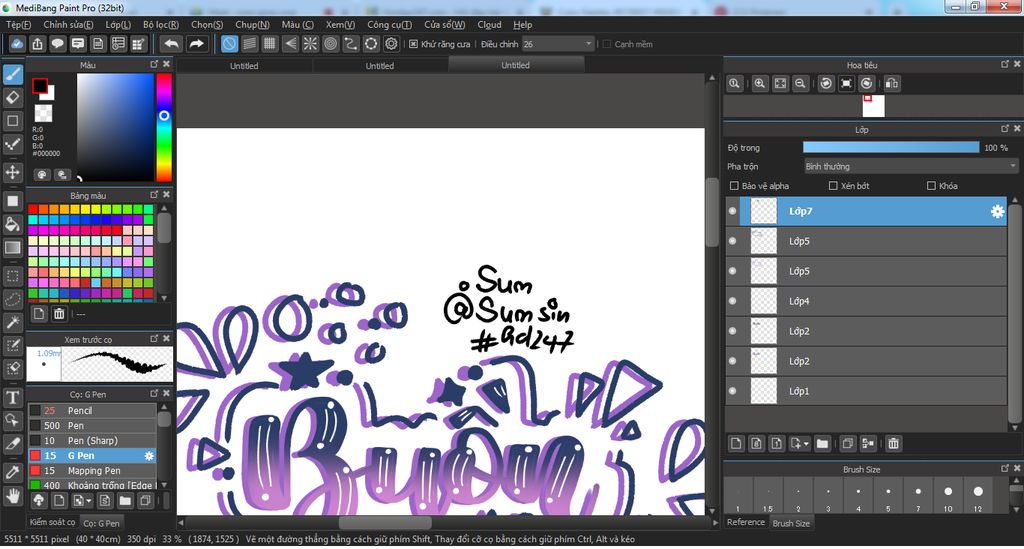Add a new layer folder
Screen dimensions: 1024x549
coord(822,444)
